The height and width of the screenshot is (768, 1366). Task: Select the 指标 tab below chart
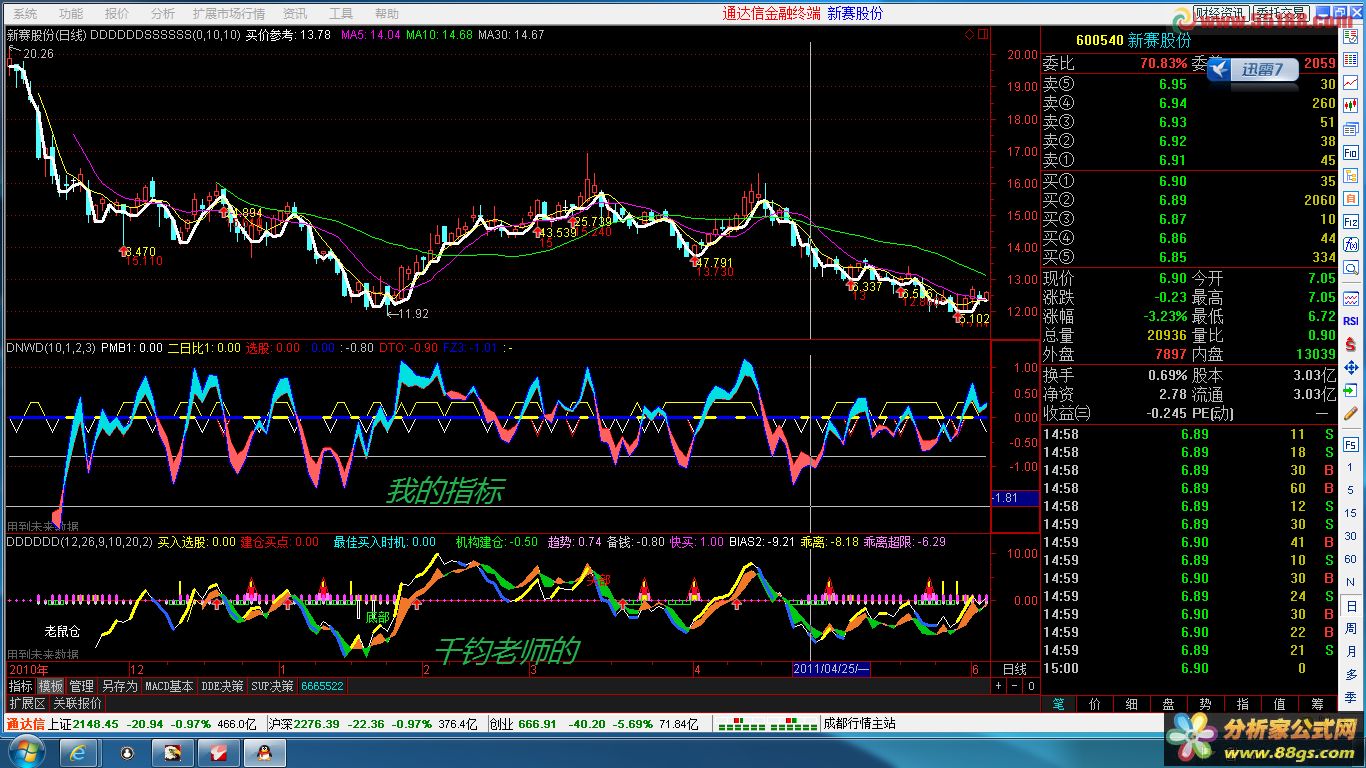click(x=21, y=686)
